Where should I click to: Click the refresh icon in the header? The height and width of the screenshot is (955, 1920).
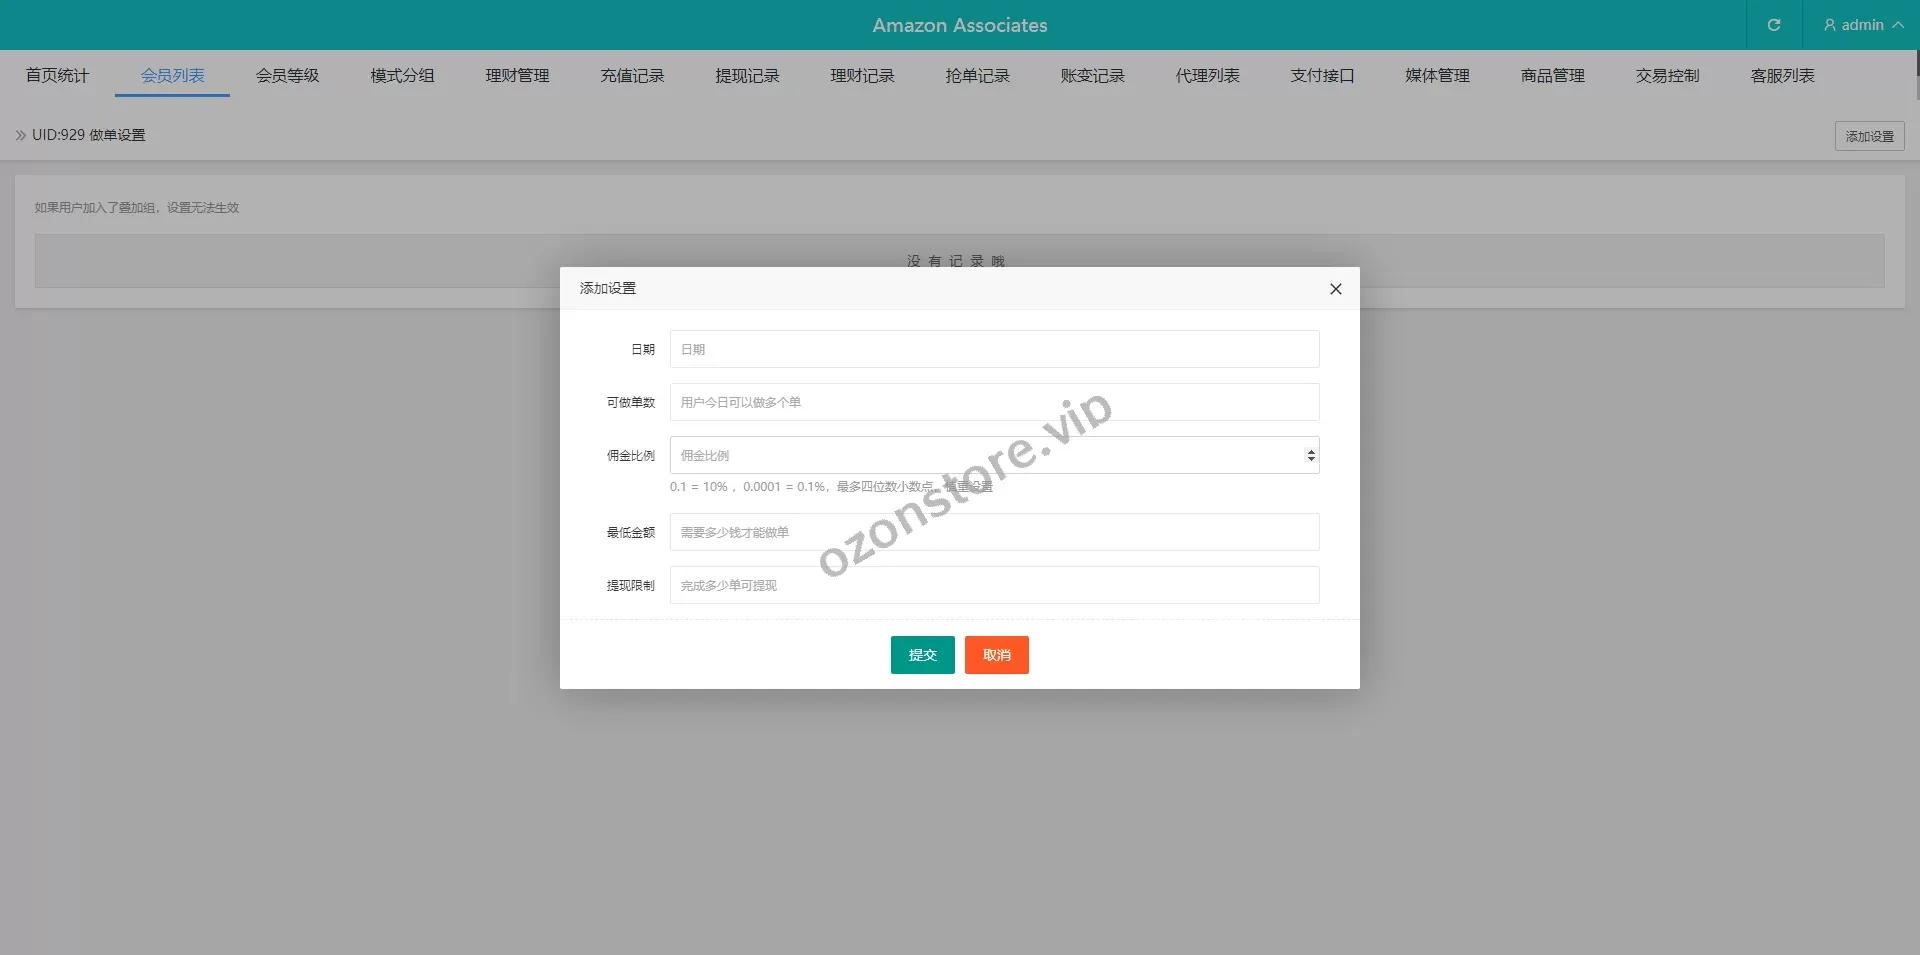(1773, 25)
